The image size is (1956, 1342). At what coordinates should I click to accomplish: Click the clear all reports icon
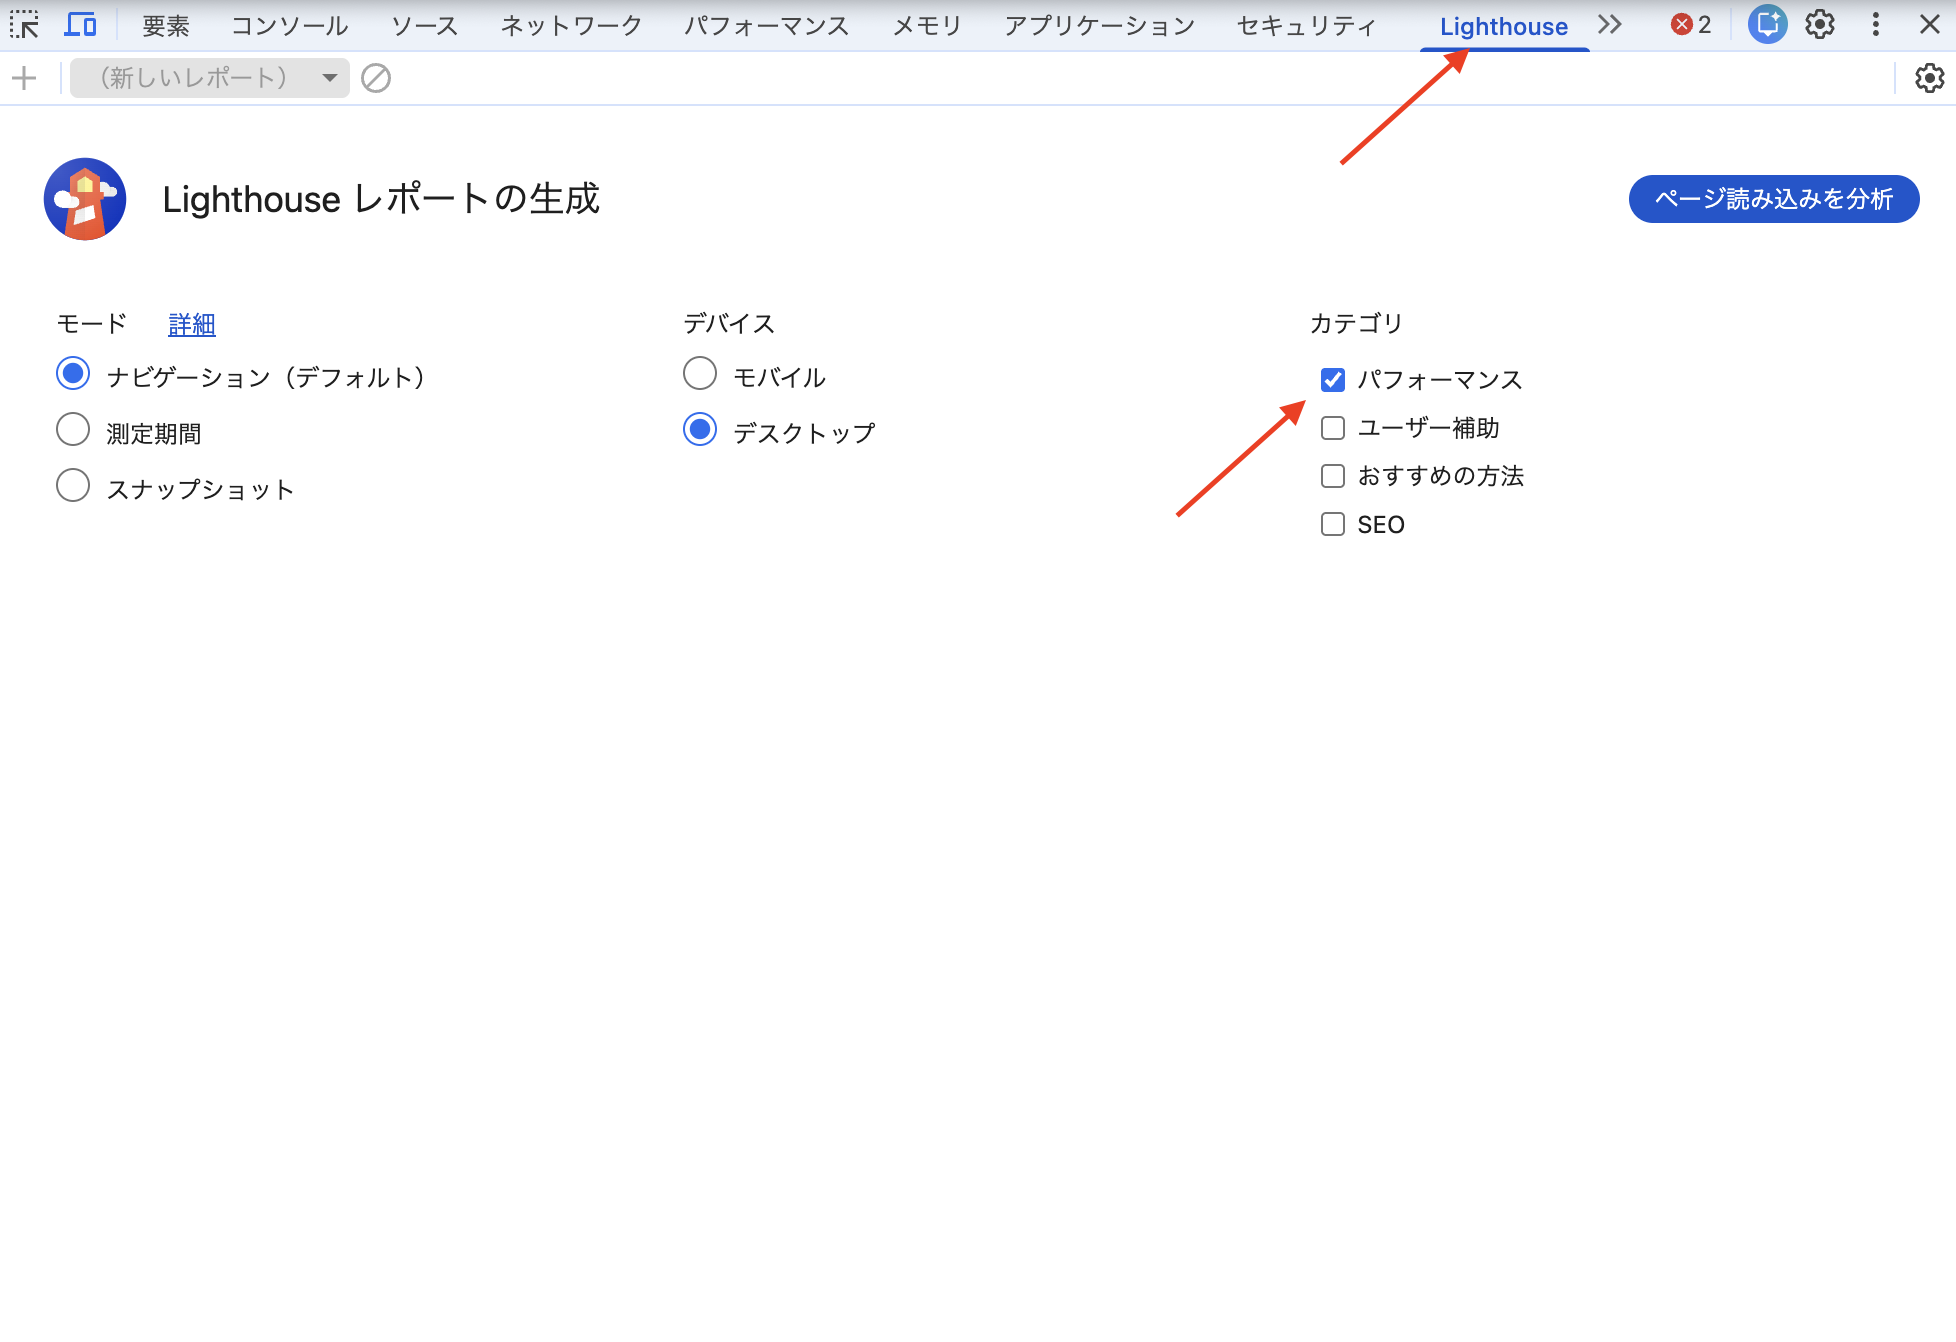coord(376,78)
